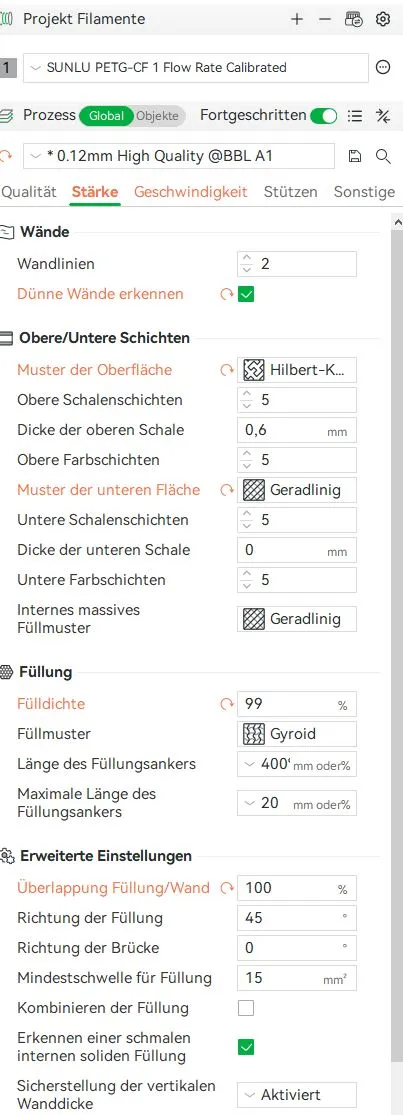Search process settings with magnifier icon

pos(383,156)
